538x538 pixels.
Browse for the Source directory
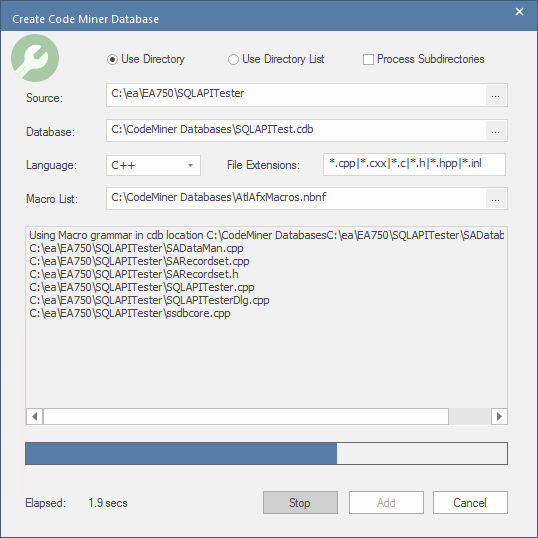(x=495, y=95)
